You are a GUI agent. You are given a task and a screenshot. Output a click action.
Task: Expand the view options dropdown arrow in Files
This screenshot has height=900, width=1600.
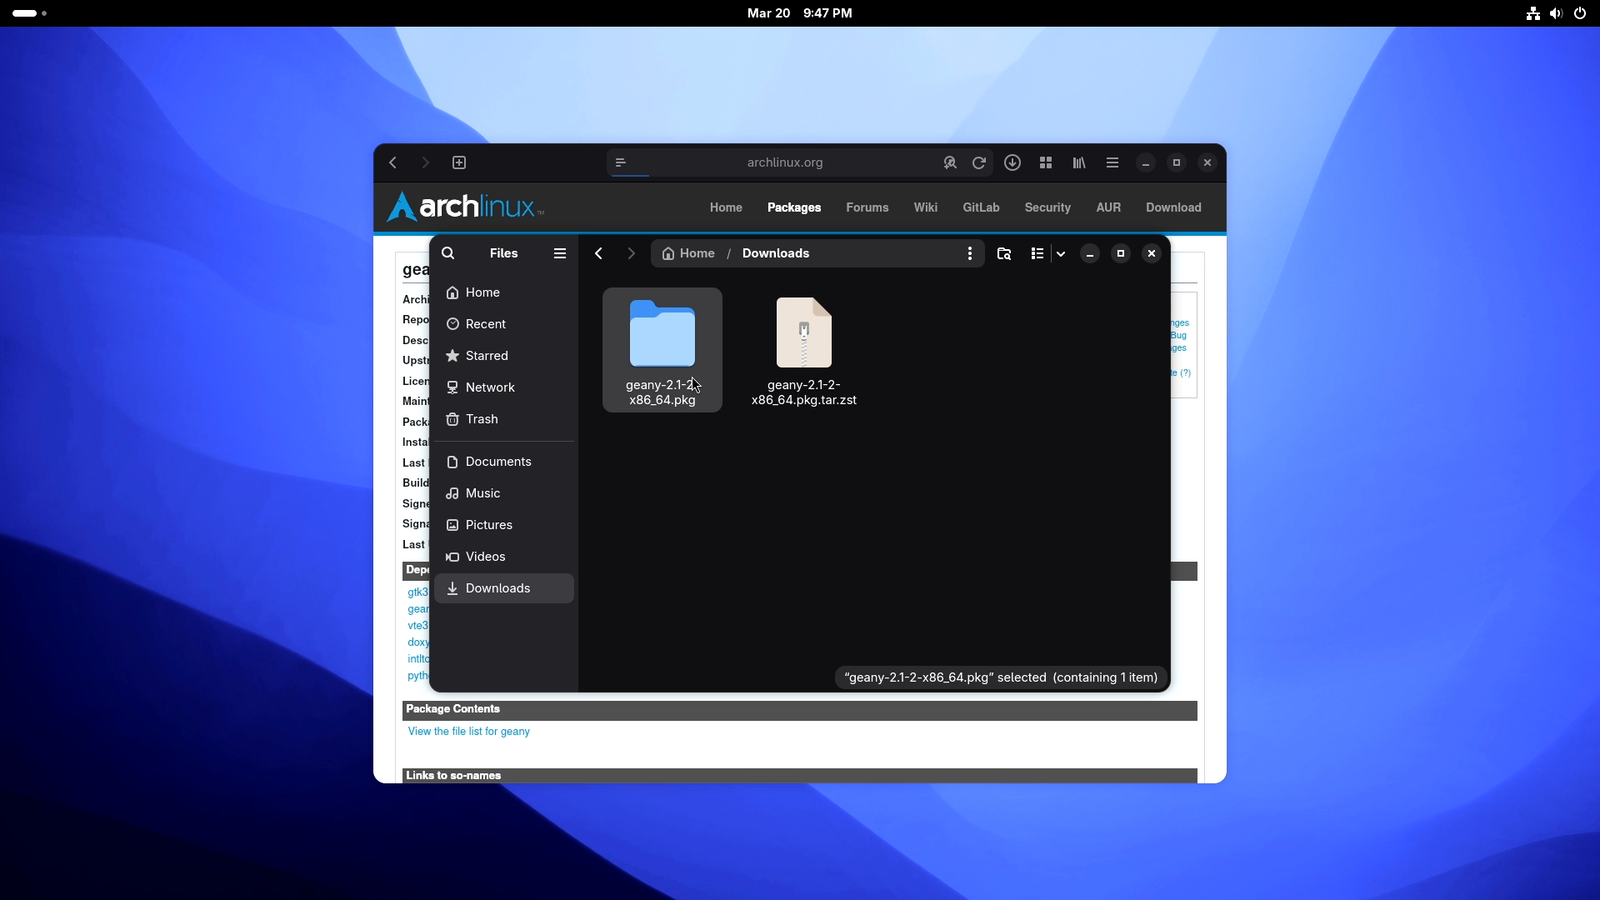tap(1061, 253)
